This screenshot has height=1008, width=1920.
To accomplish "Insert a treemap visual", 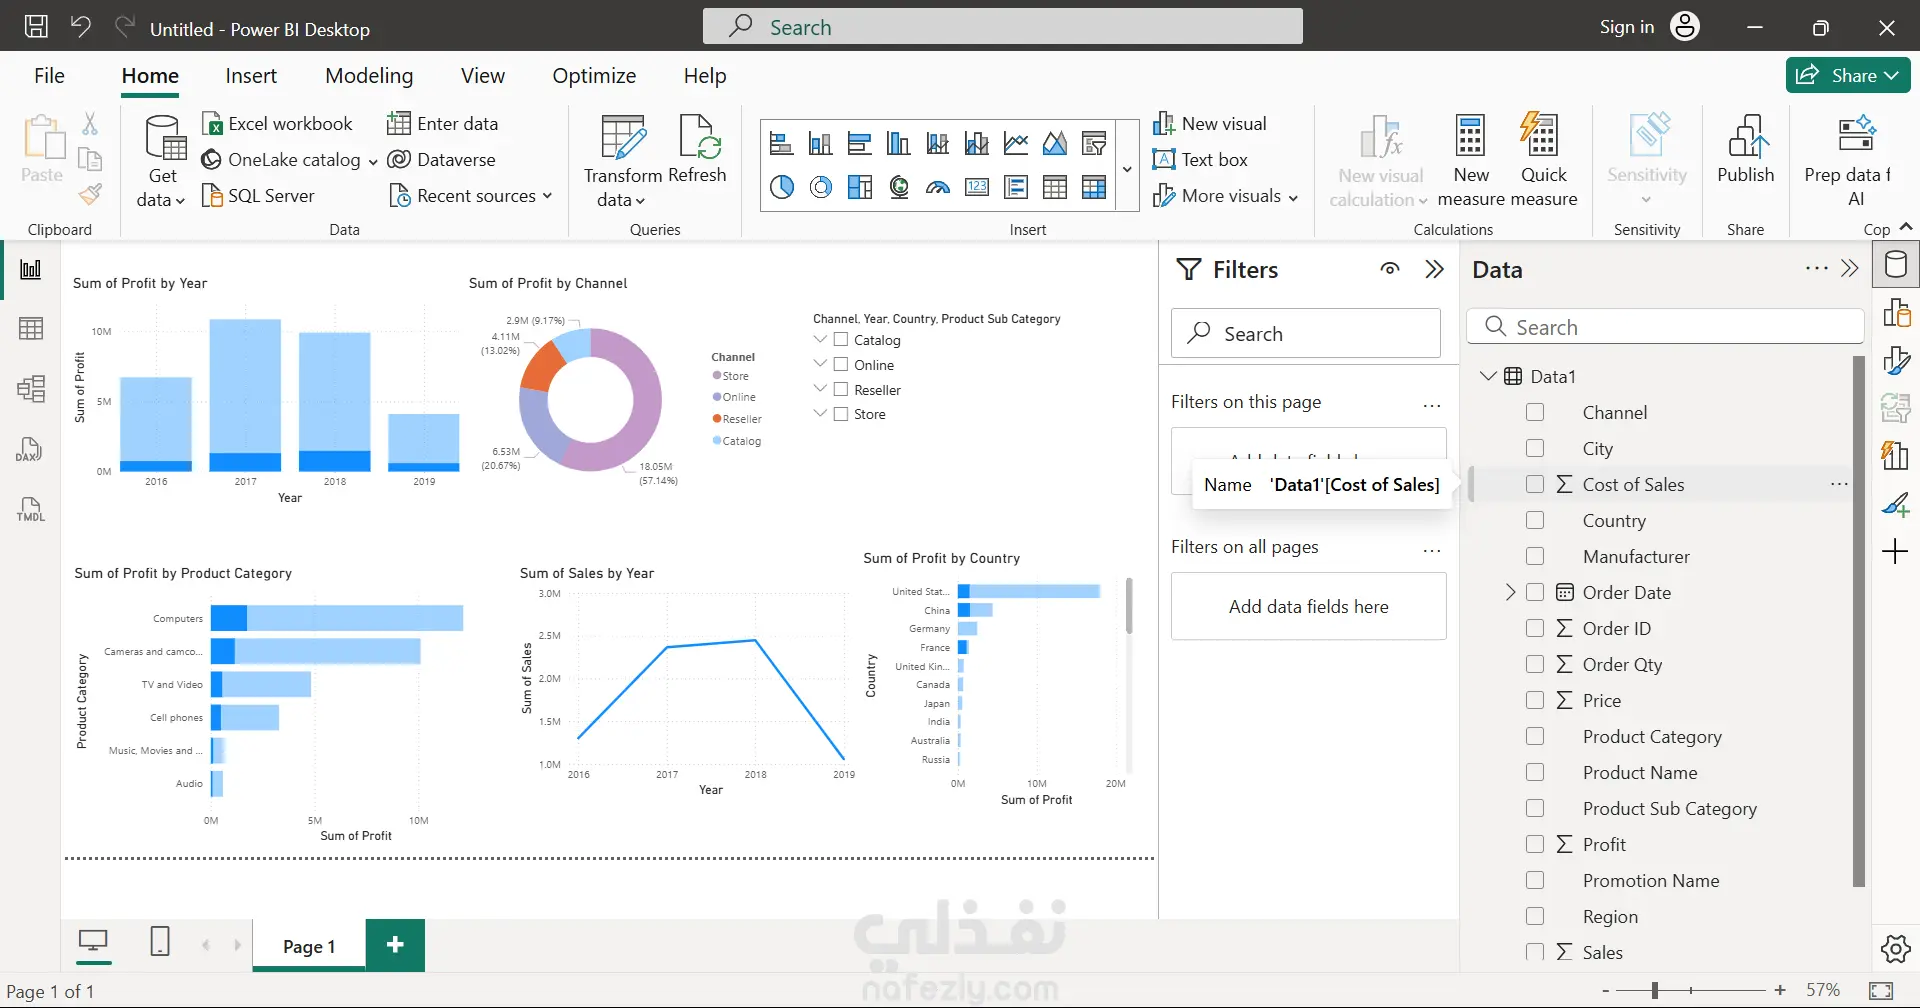I will point(860,187).
